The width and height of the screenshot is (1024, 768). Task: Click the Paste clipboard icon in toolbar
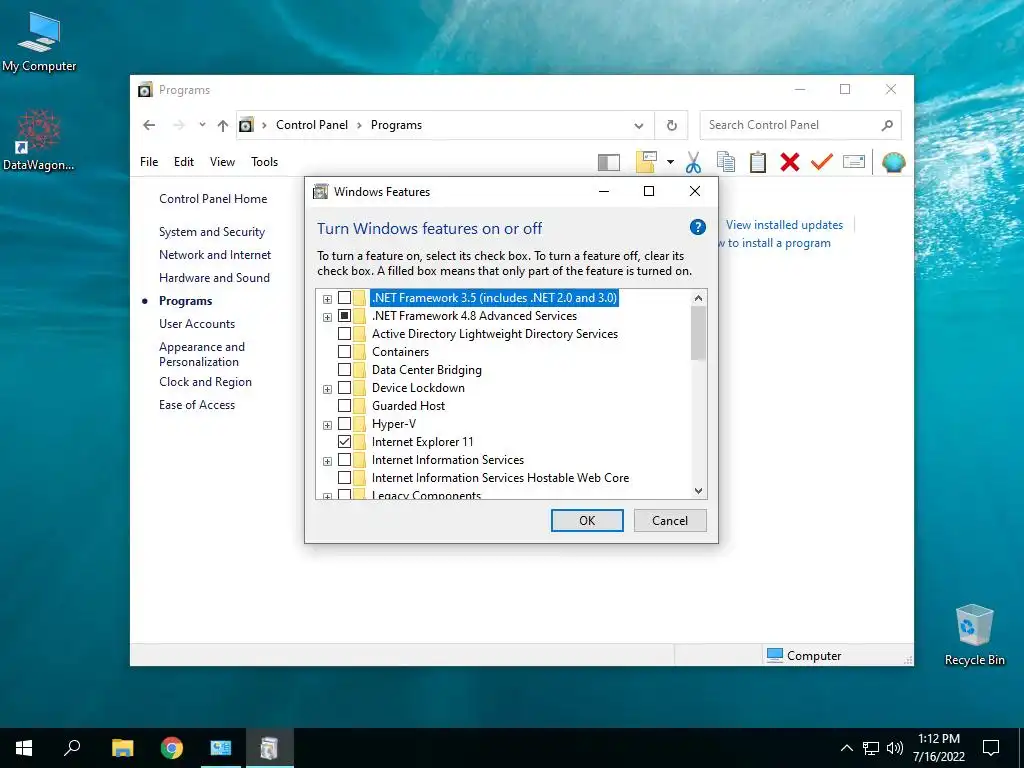(x=758, y=162)
